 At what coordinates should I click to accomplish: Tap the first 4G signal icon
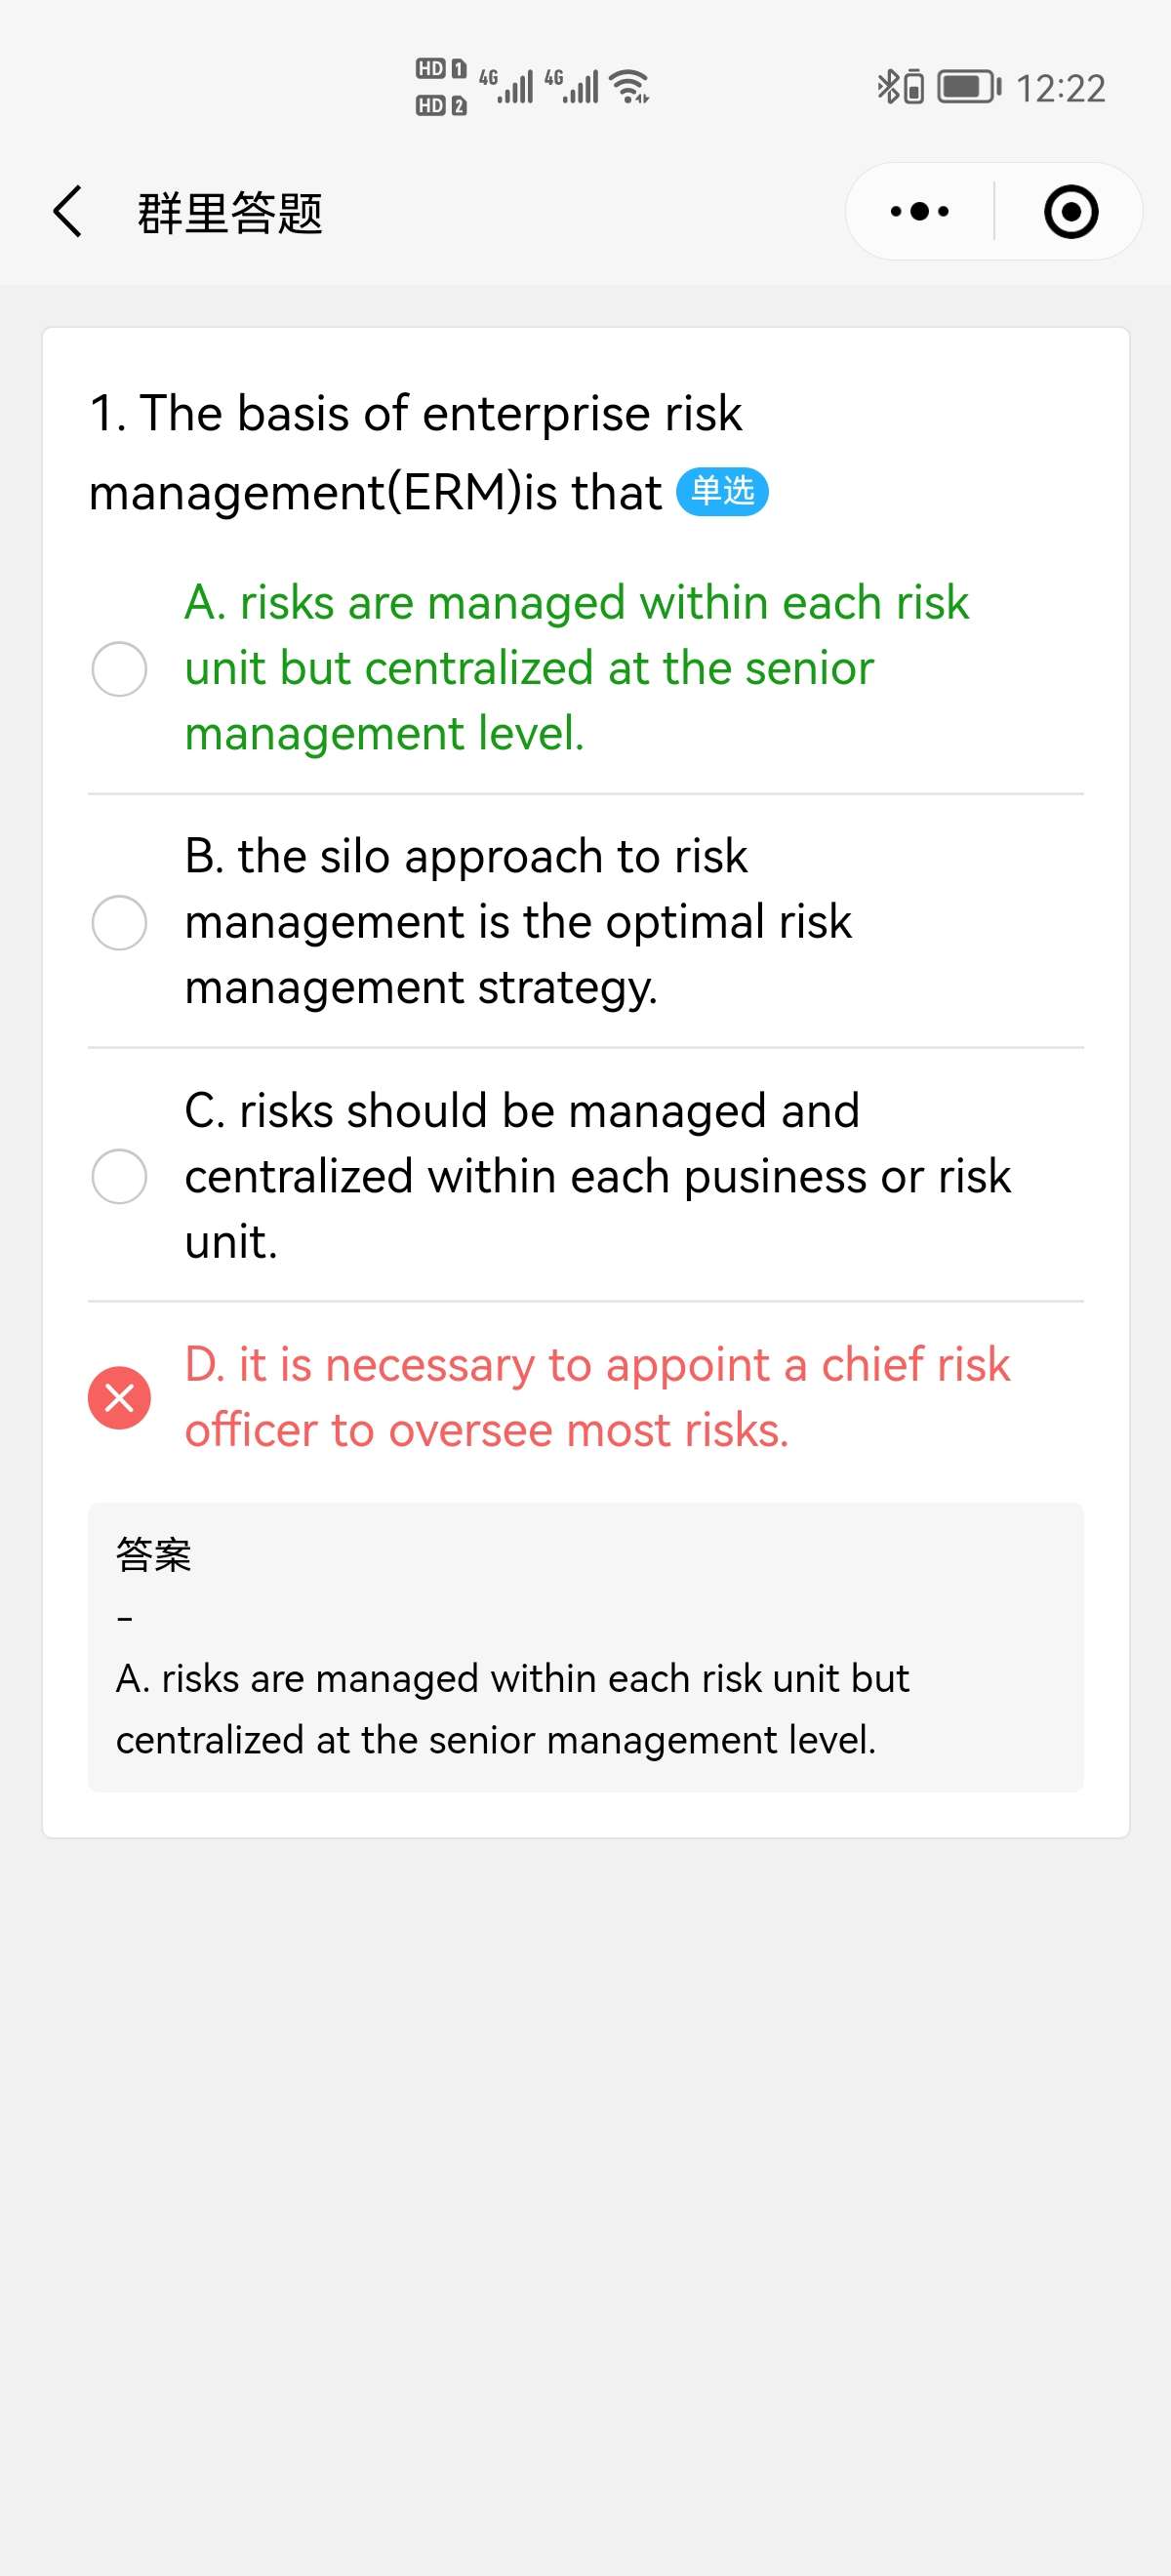(507, 87)
